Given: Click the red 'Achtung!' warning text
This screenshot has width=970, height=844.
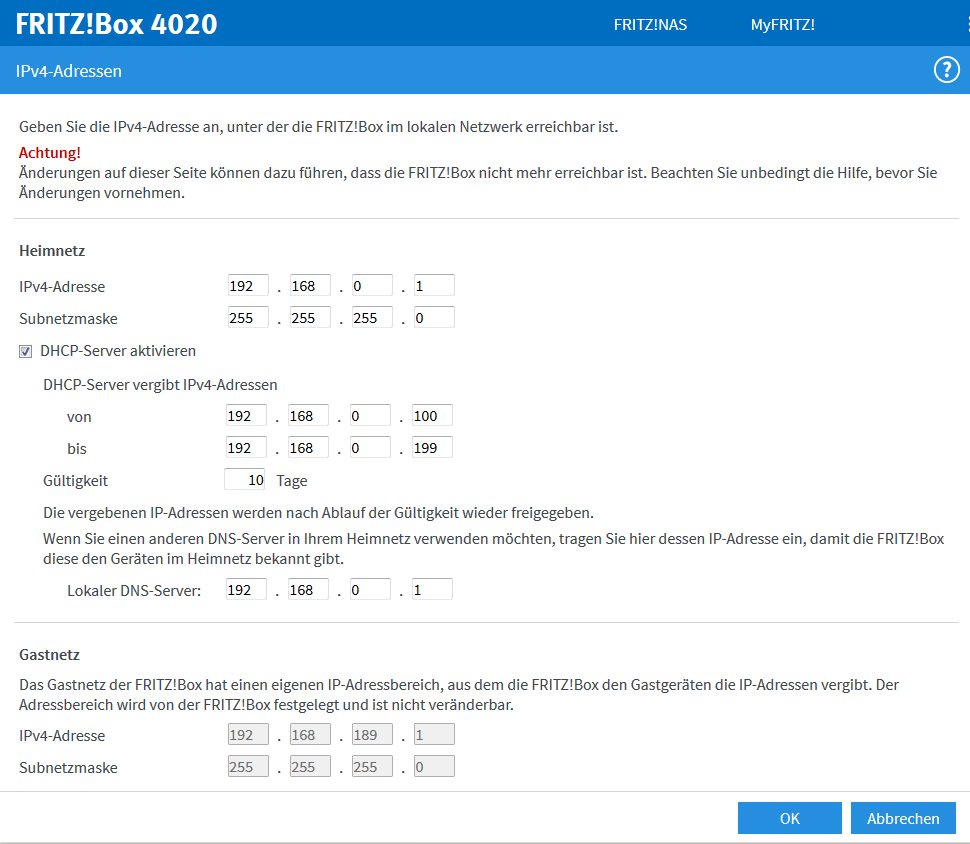Looking at the screenshot, I should pyautogui.click(x=49, y=152).
